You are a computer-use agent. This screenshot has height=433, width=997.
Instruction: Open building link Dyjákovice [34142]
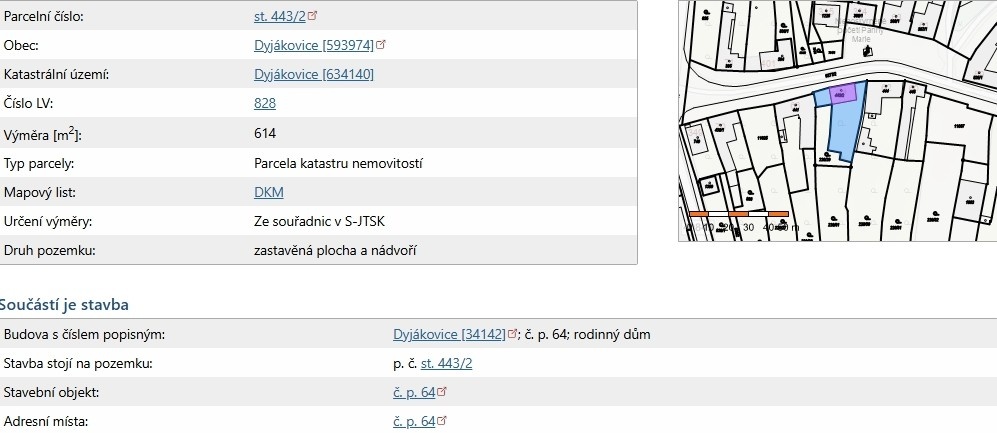(x=450, y=334)
